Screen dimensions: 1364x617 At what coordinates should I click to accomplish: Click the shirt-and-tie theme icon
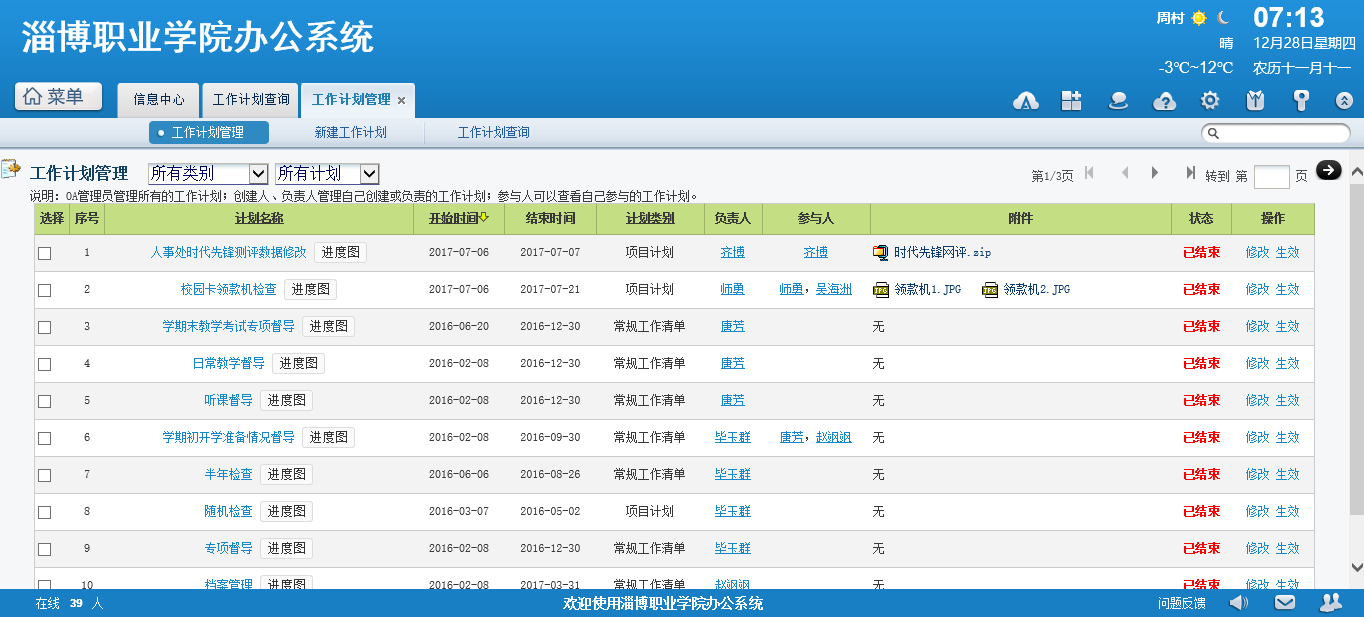[x=1256, y=100]
